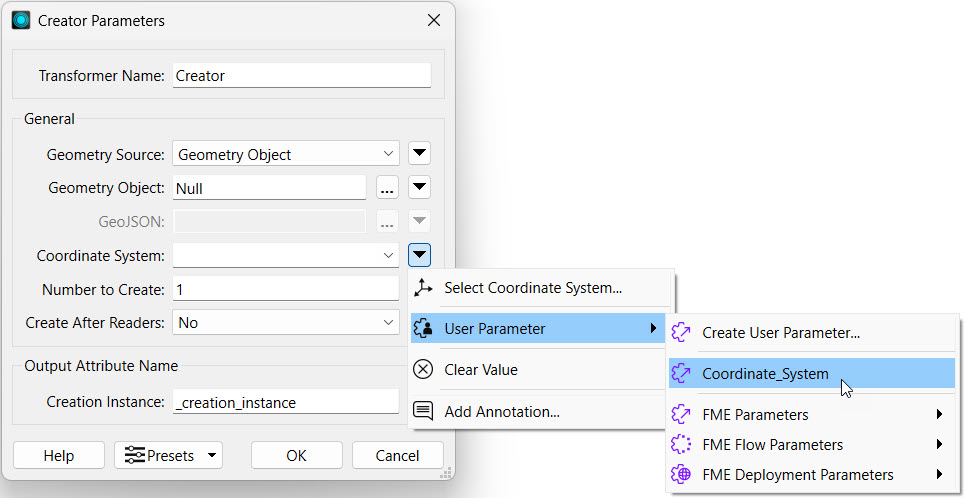Open Geometry Object arrow menu button
966x498 pixels.
(x=420, y=187)
